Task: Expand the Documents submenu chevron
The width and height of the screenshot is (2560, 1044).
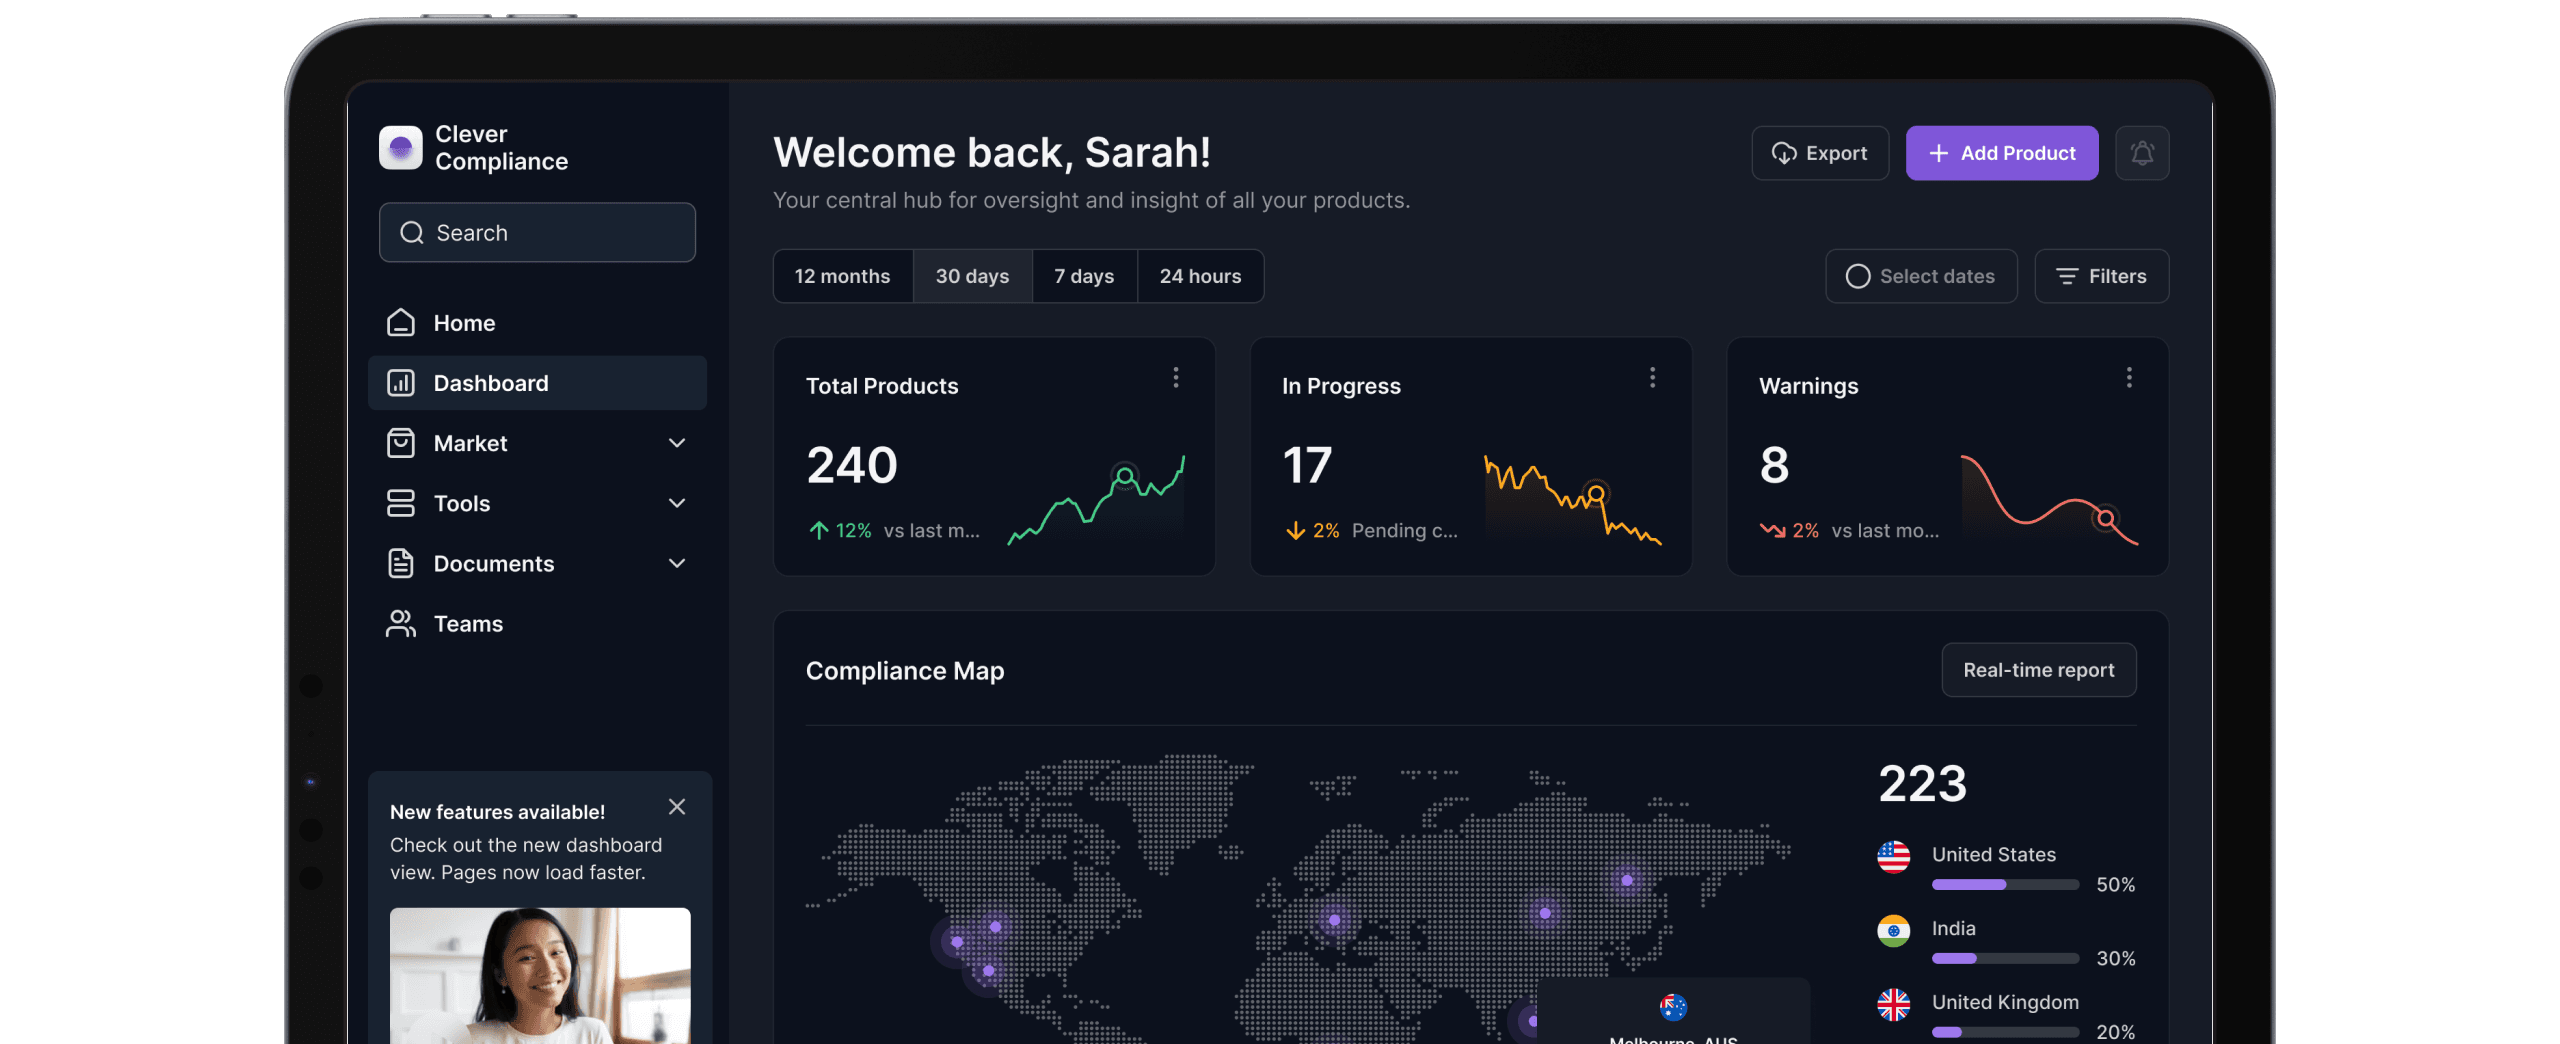Action: 677,563
